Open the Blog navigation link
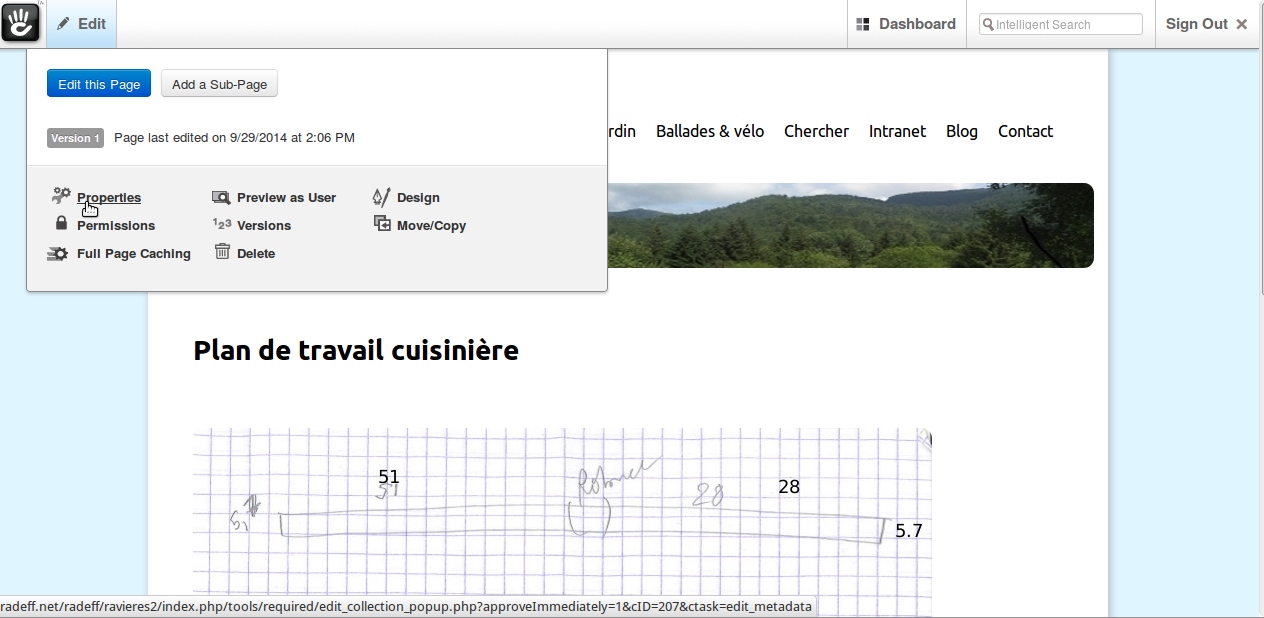The width and height of the screenshot is (1264, 618). pyautogui.click(x=962, y=131)
